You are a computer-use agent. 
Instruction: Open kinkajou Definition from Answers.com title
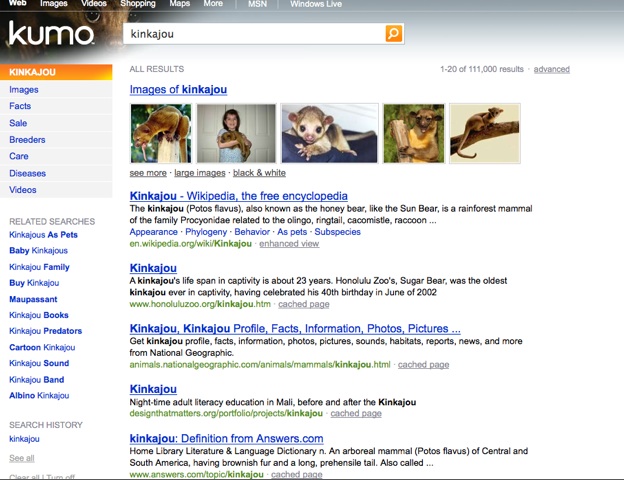click(226, 439)
